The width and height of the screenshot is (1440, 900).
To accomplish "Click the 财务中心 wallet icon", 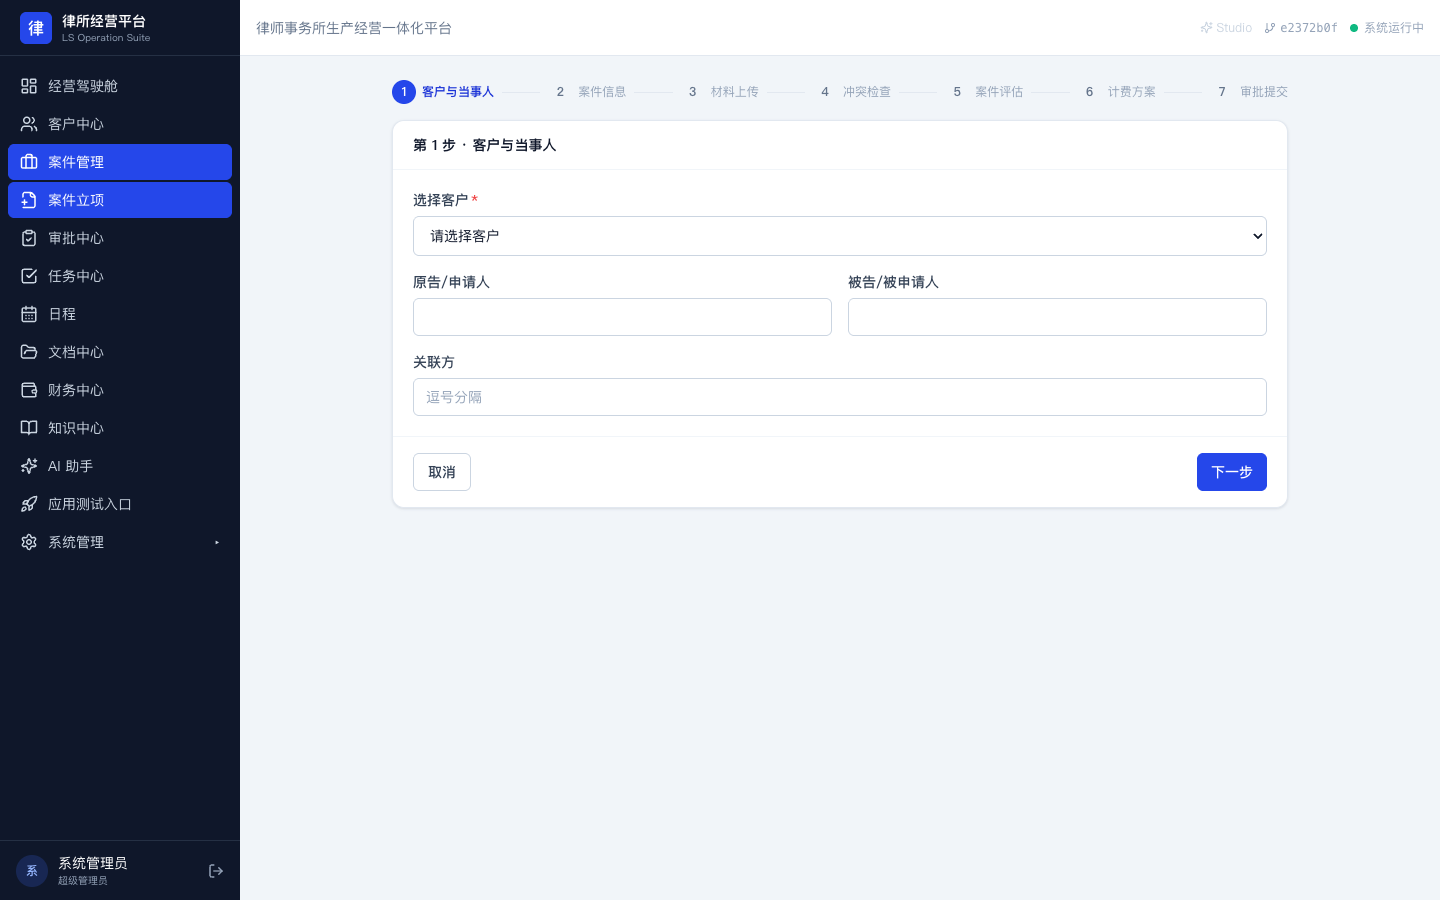I will tap(29, 390).
